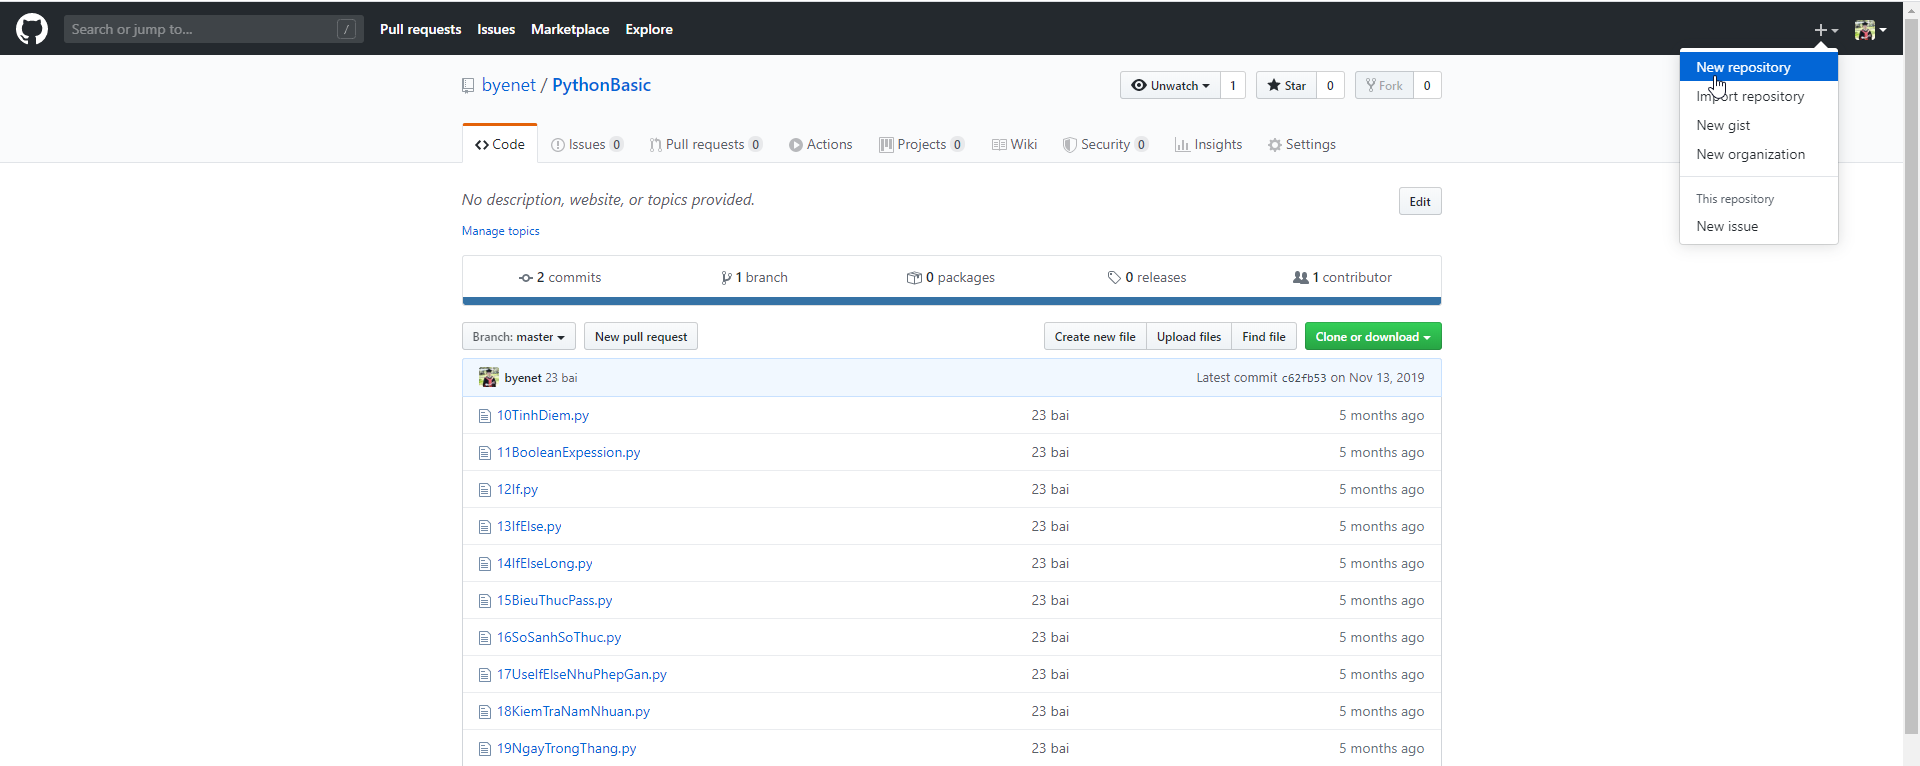Click the file icon for 13IfElse.py
This screenshot has width=1920, height=766.
(485, 527)
